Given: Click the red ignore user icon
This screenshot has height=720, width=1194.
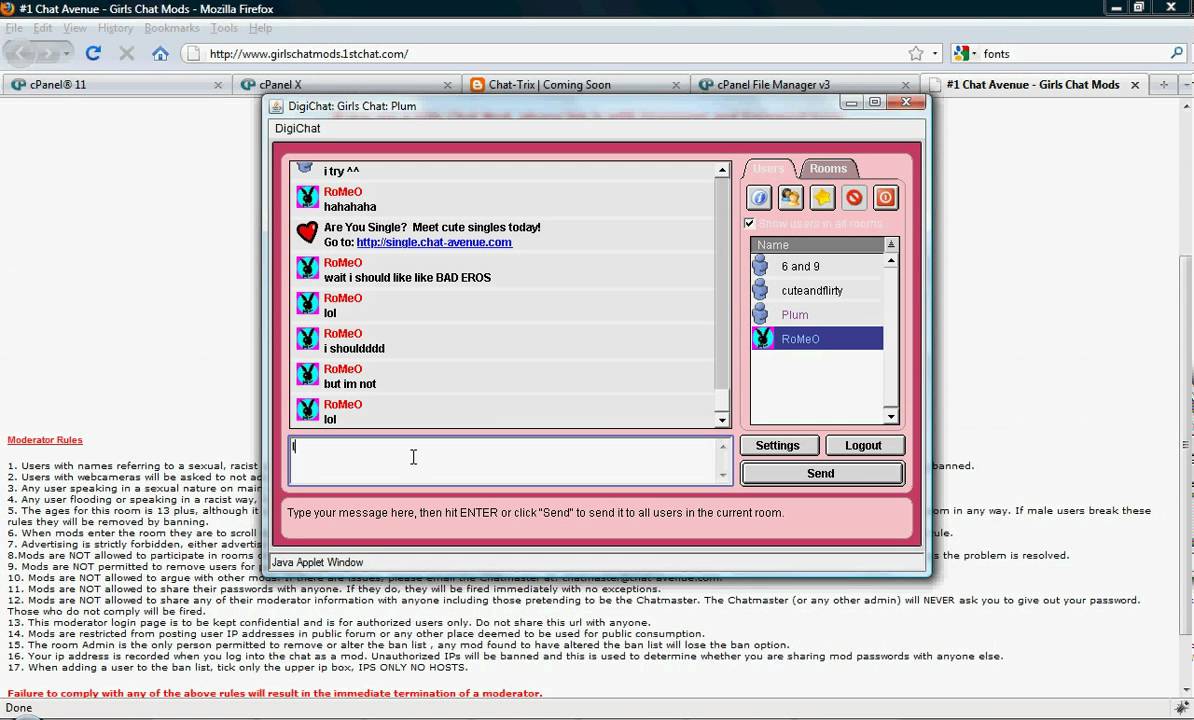Looking at the screenshot, I should click(x=854, y=198).
